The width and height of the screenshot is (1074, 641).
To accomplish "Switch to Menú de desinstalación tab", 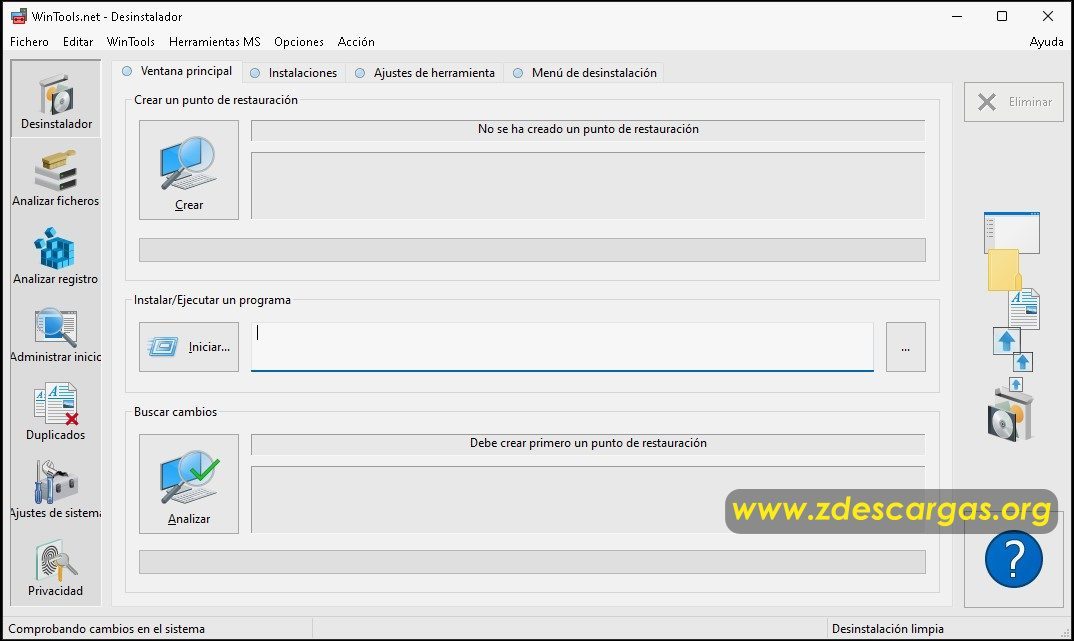I will [585, 73].
